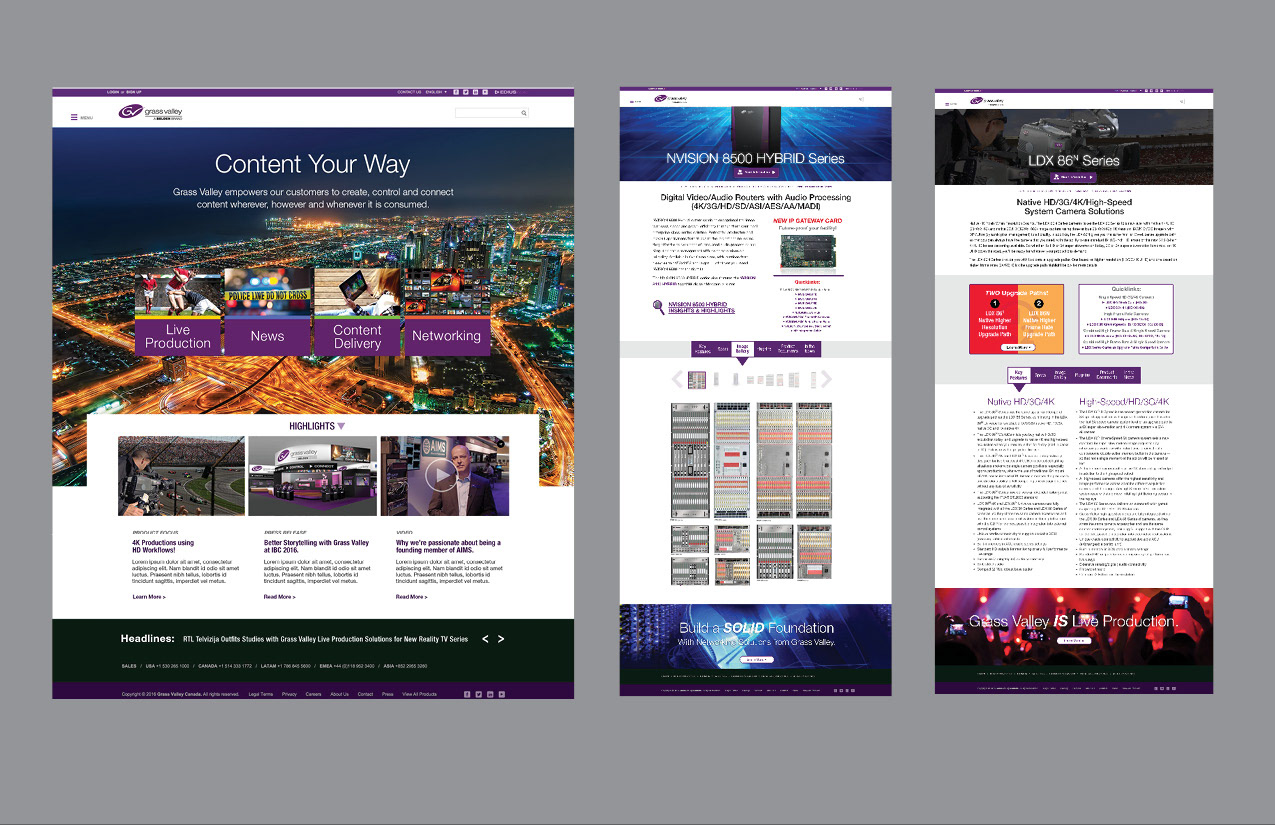Open YouTube icon in homepage top bar
This screenshot has height=825, width=1275.
[x=486, y=92]
